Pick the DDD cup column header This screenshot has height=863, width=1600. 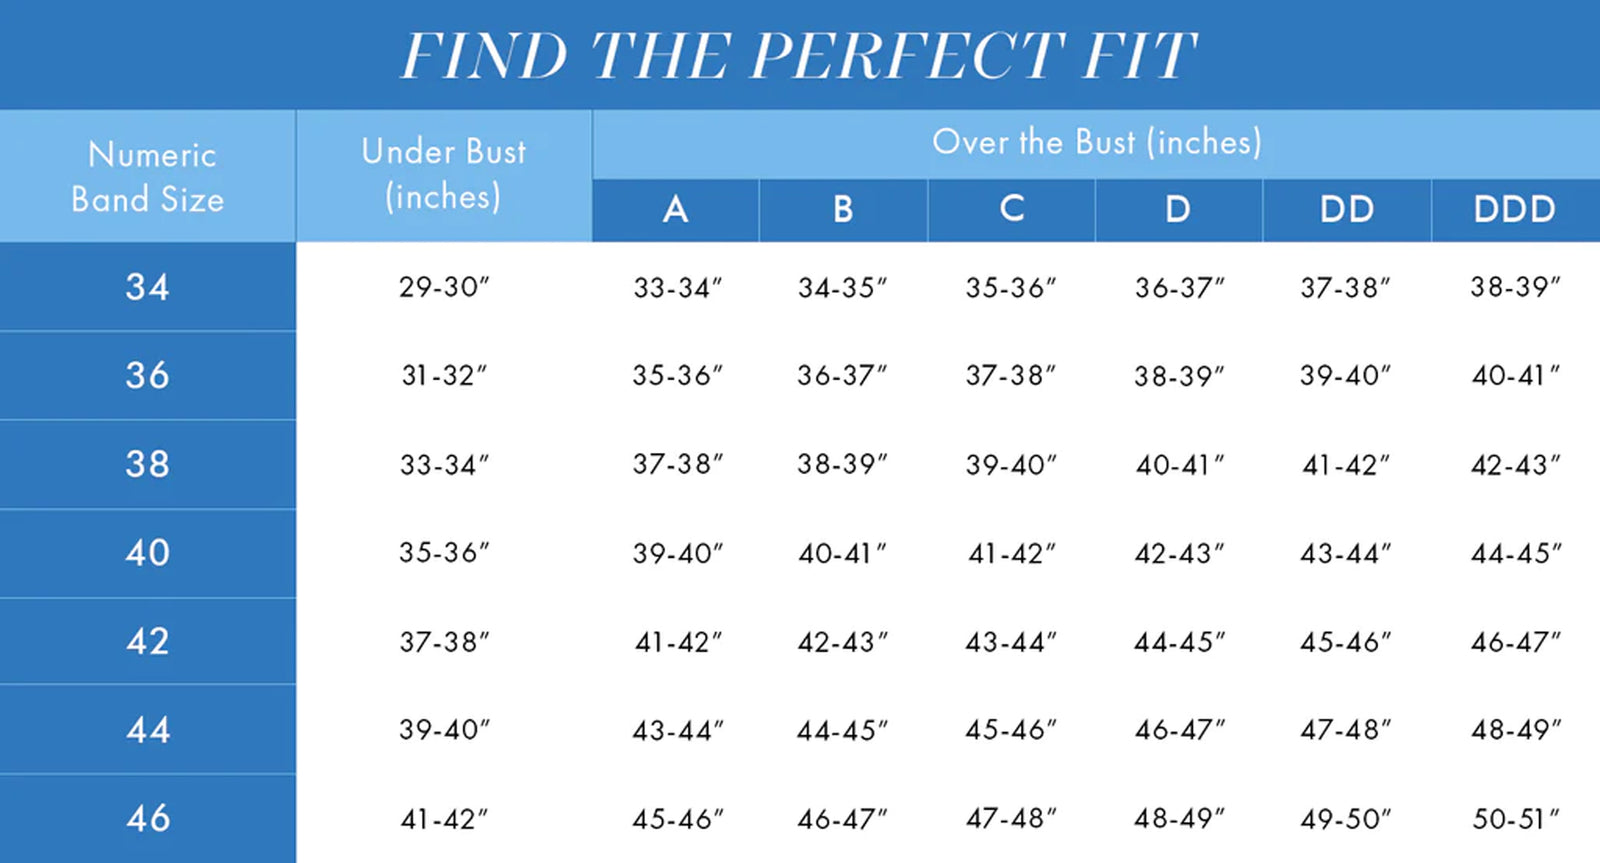1514,209
